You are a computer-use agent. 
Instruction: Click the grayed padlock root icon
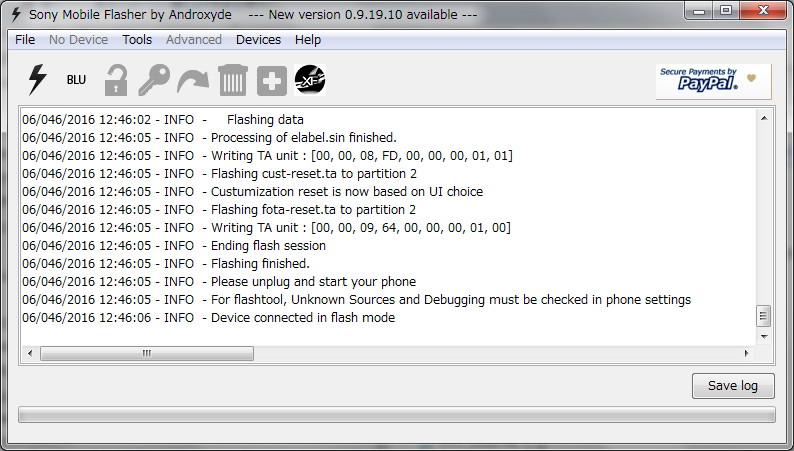[x=115, y=80]
